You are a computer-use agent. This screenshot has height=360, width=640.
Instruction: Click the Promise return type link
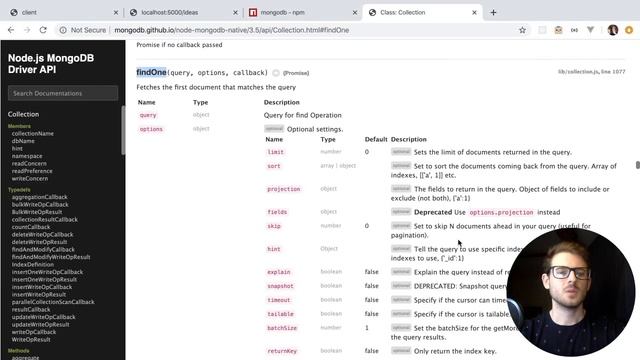[296, 73]
